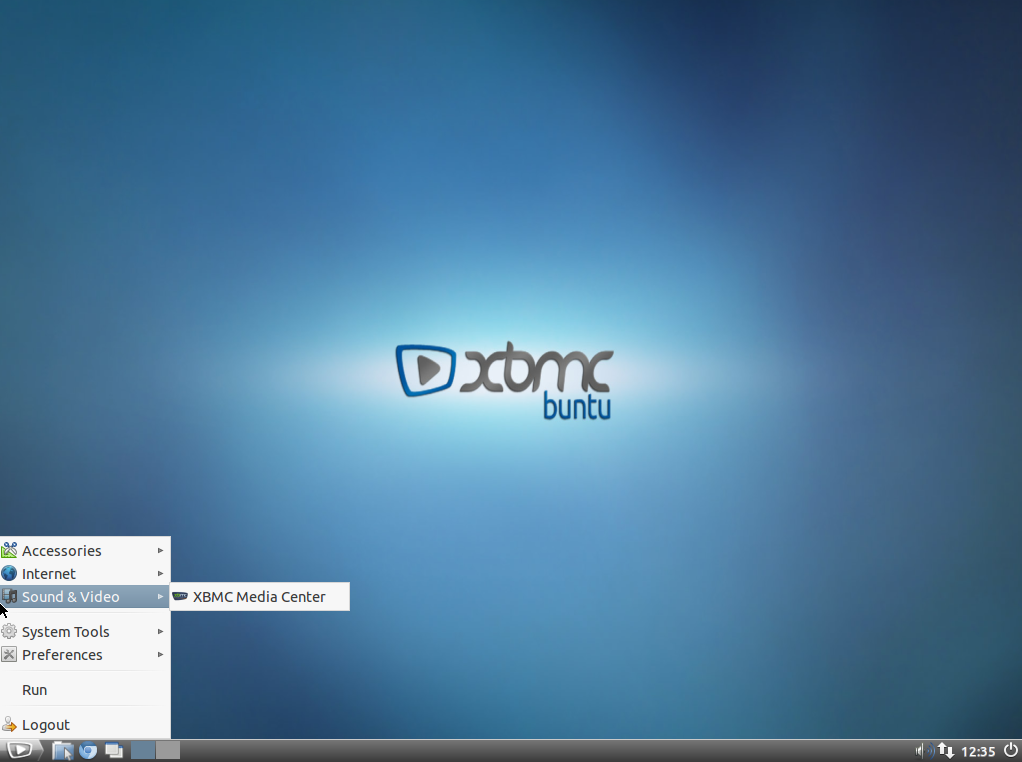
Task: Click the XBMC Media Center remote icon
Action: click(x=180, y=596)
